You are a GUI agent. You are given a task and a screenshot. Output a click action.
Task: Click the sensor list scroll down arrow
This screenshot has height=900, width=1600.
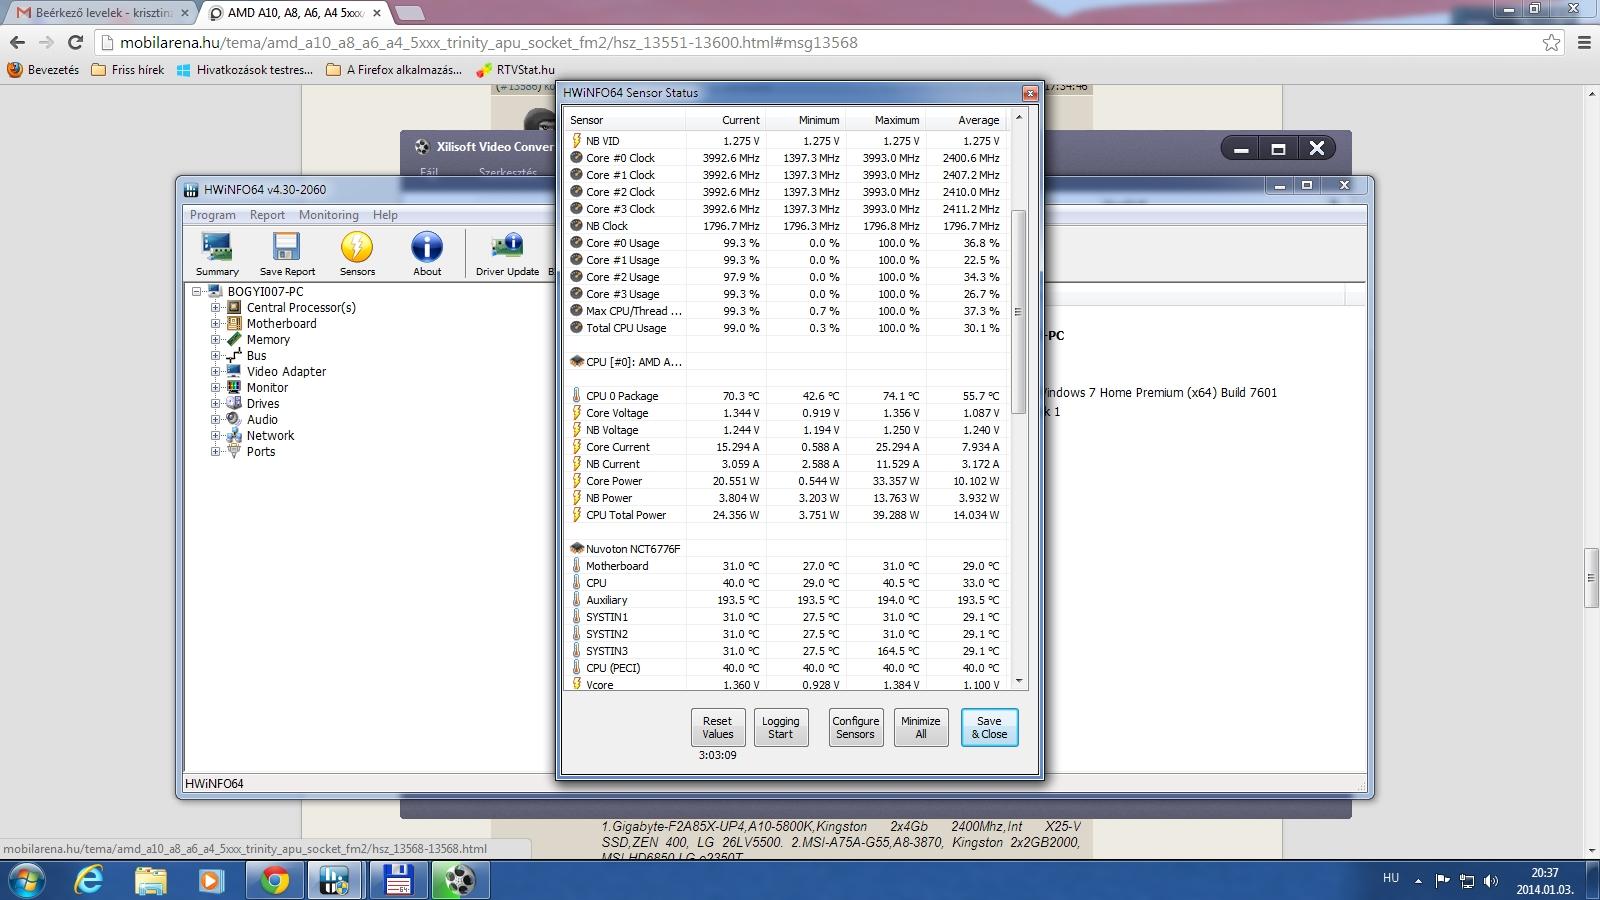[1019, 681]
